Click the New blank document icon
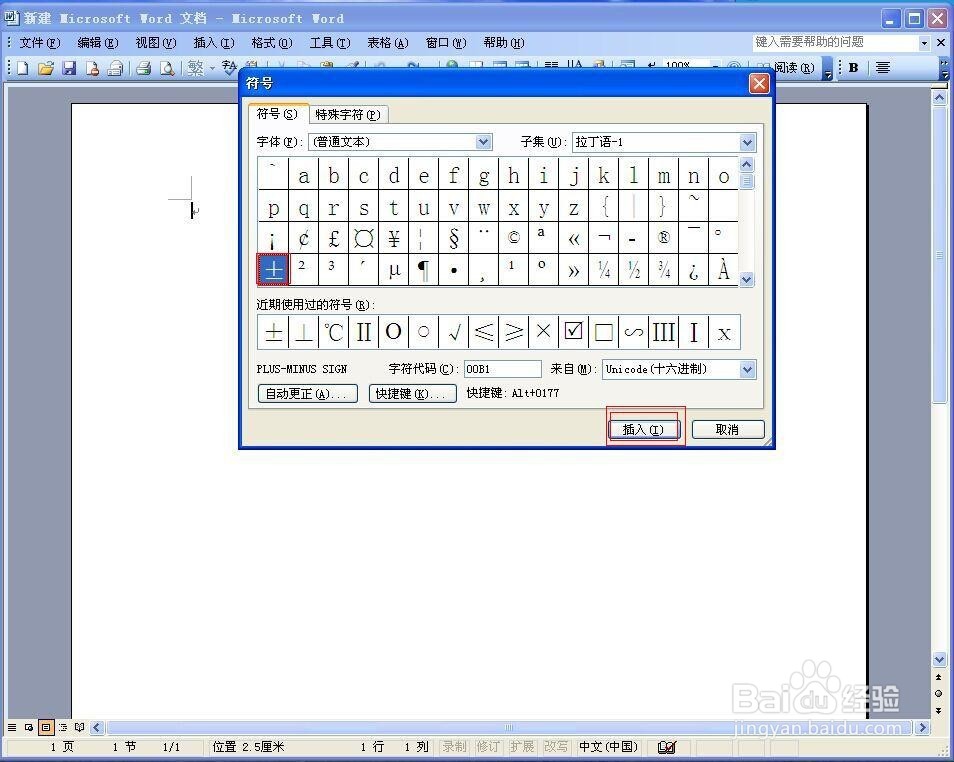954x762 pixels. tap(23, 68)
